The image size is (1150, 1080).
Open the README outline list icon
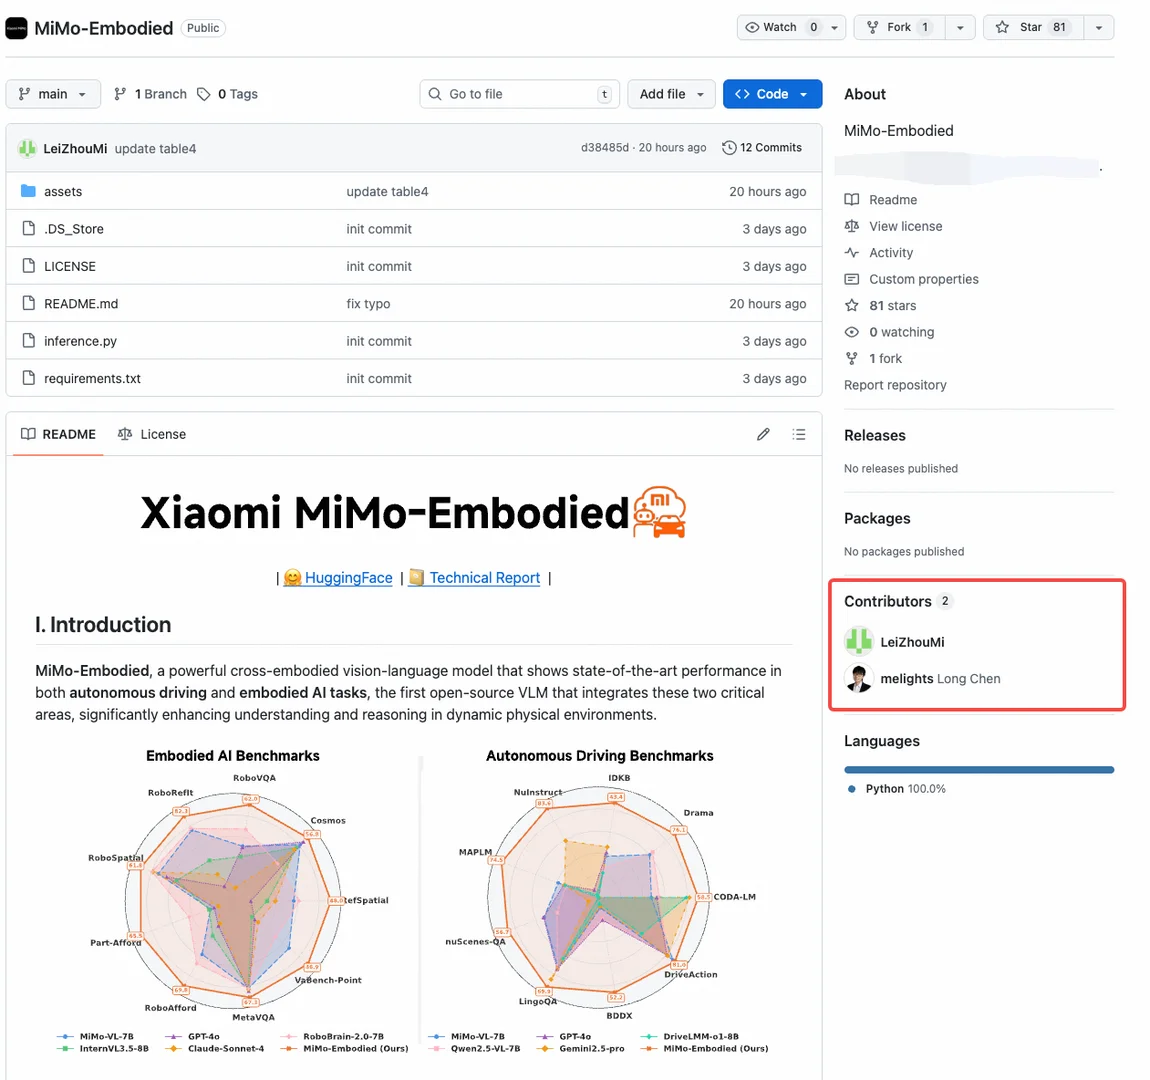click(799, 434)
